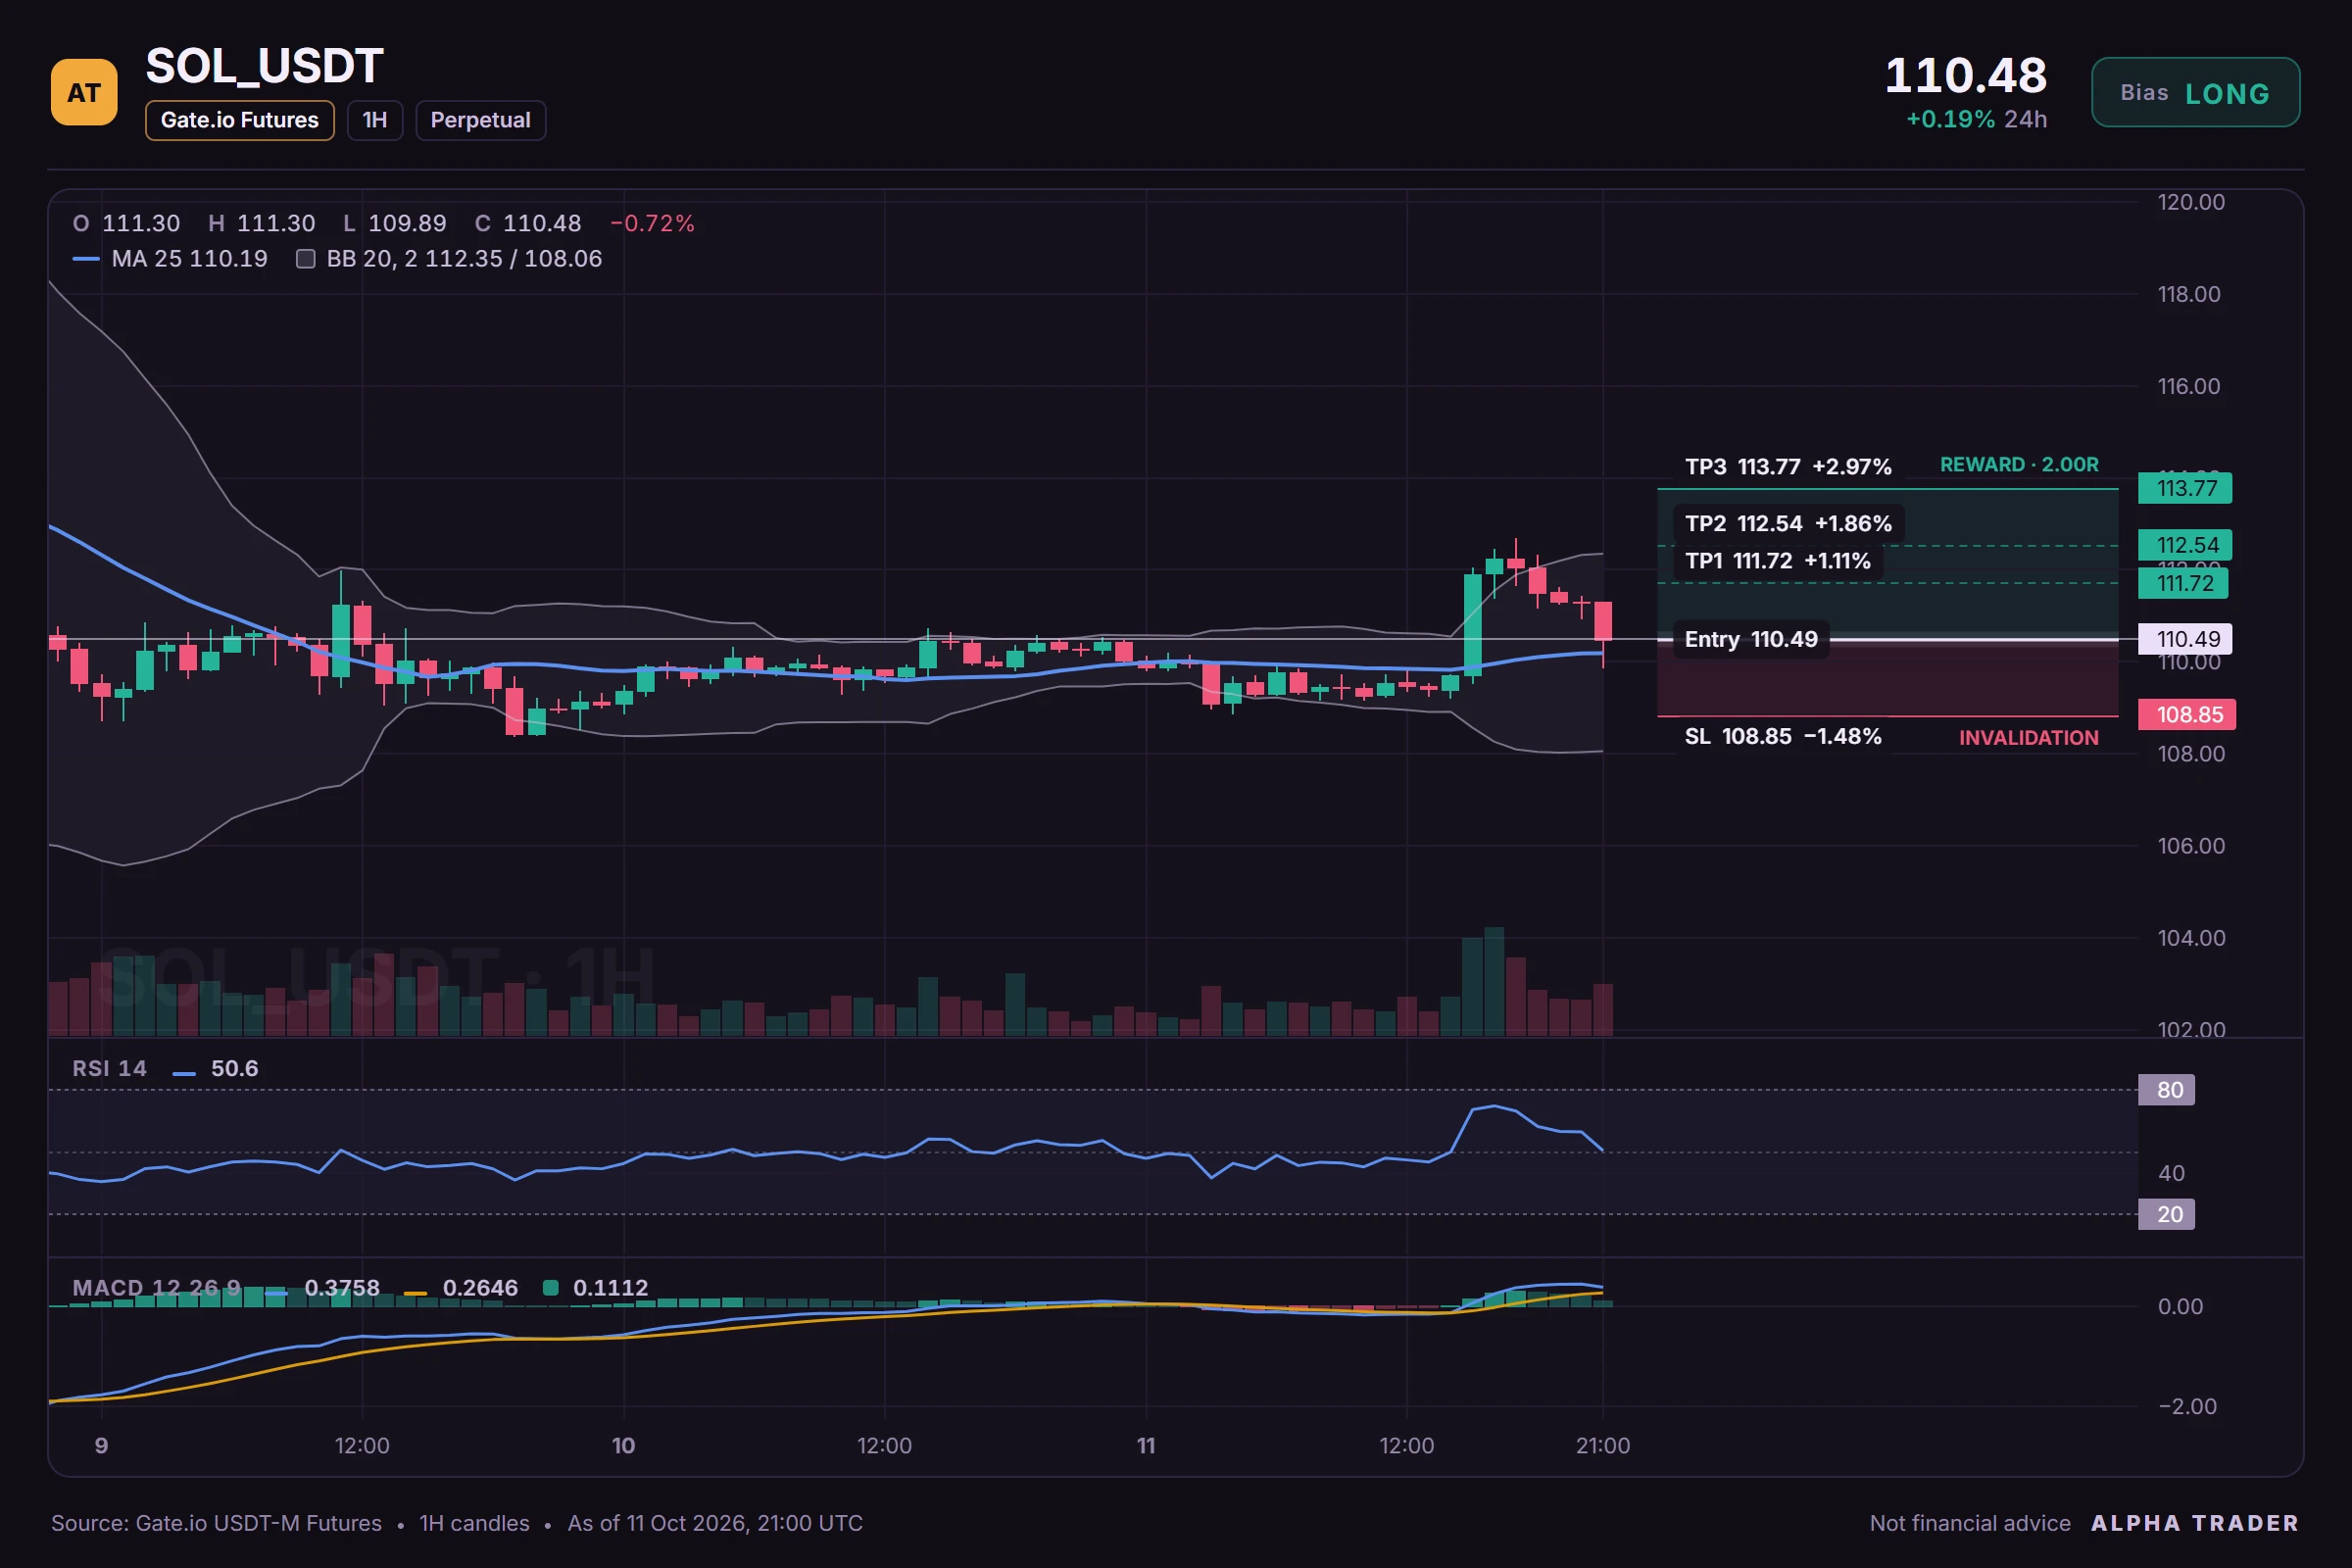Click the TP2 112.54 price tag
This screenshot has height=1568, width=2352.
pyautogui.click(x=2185, y=545)
